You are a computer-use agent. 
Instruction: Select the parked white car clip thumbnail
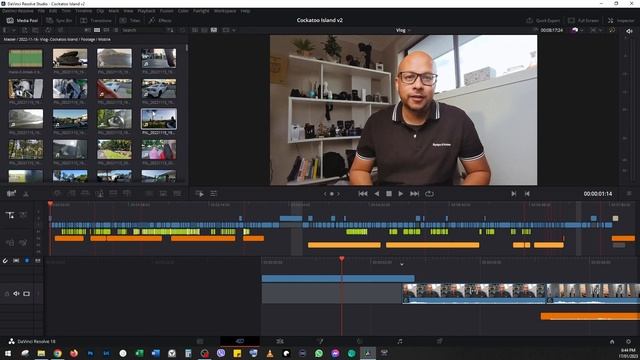pos(159,89)
